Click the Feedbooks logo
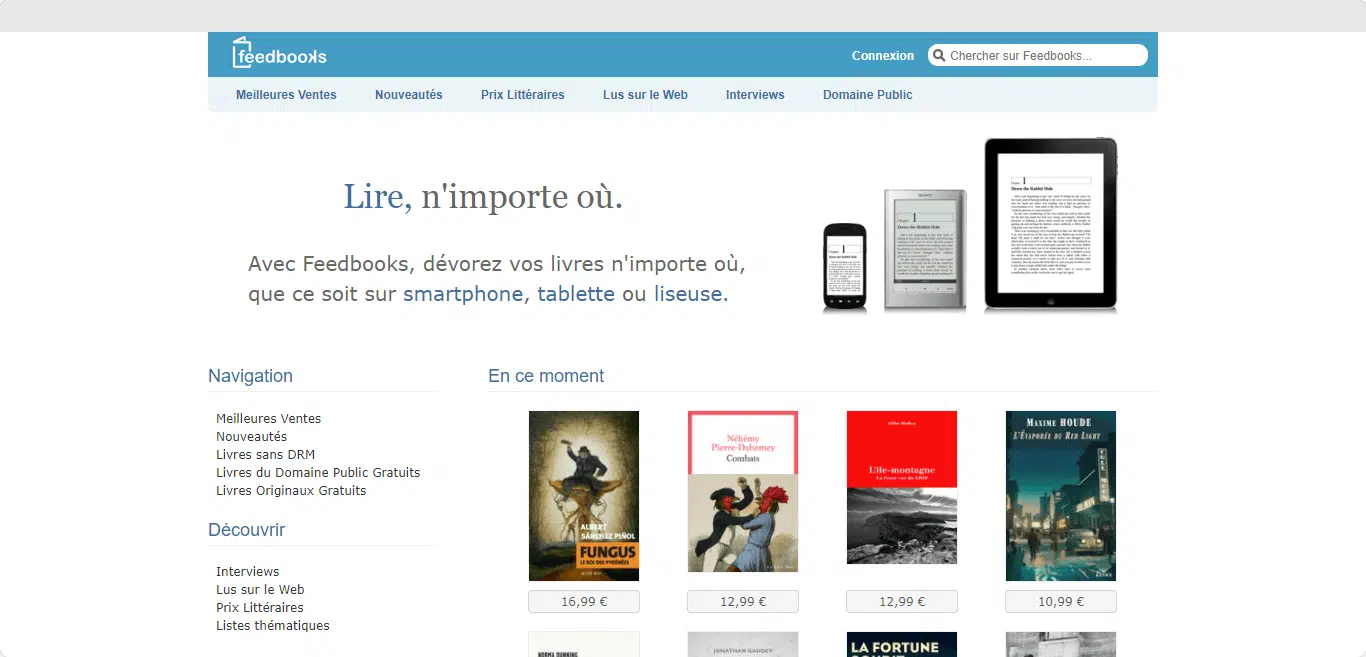This screenshot has width=1366, height=657. click(x=279, y=53)
